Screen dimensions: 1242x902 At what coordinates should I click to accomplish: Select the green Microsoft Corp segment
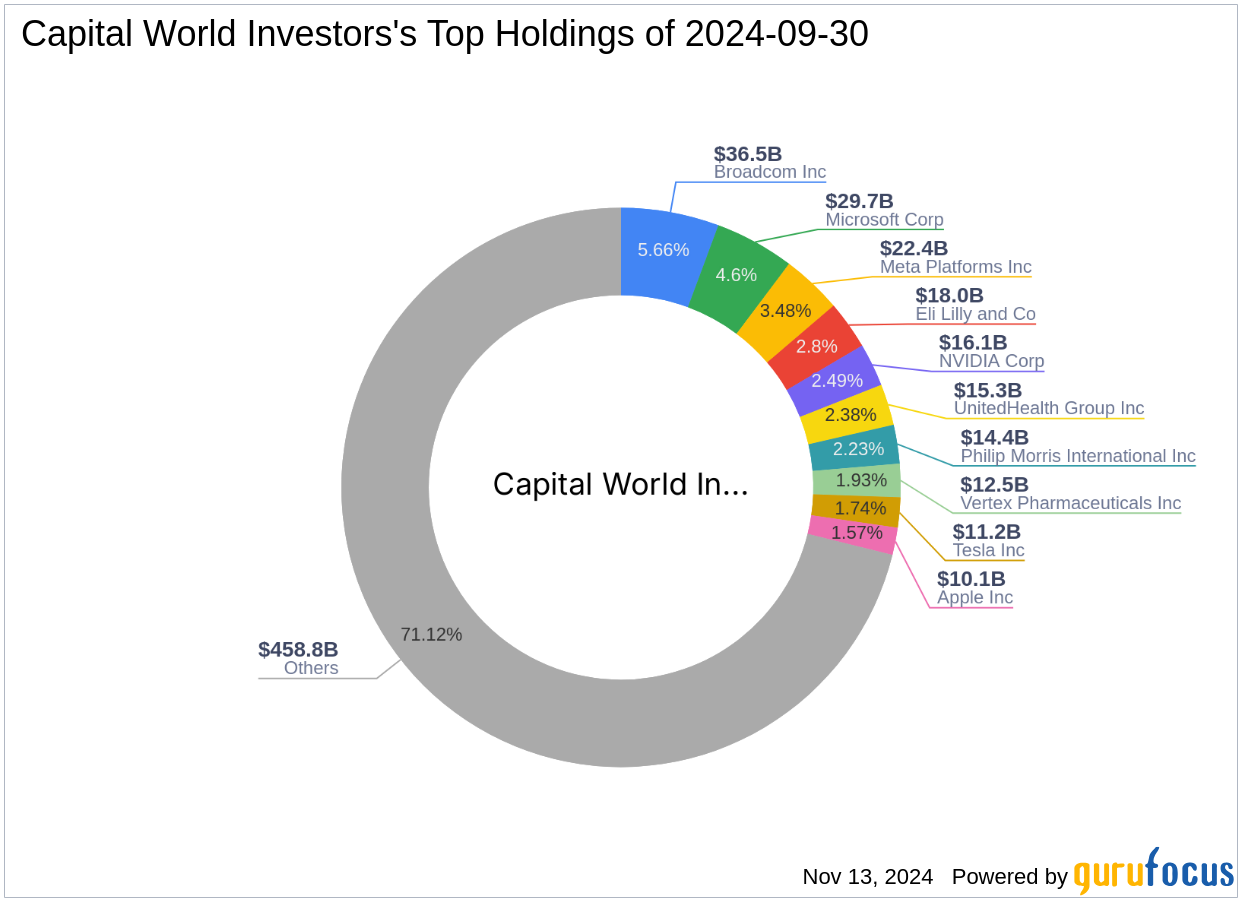tap(737, 274)
